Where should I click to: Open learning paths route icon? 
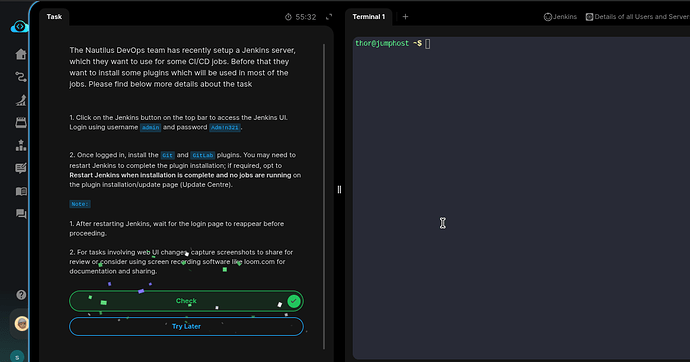point(21,77)
